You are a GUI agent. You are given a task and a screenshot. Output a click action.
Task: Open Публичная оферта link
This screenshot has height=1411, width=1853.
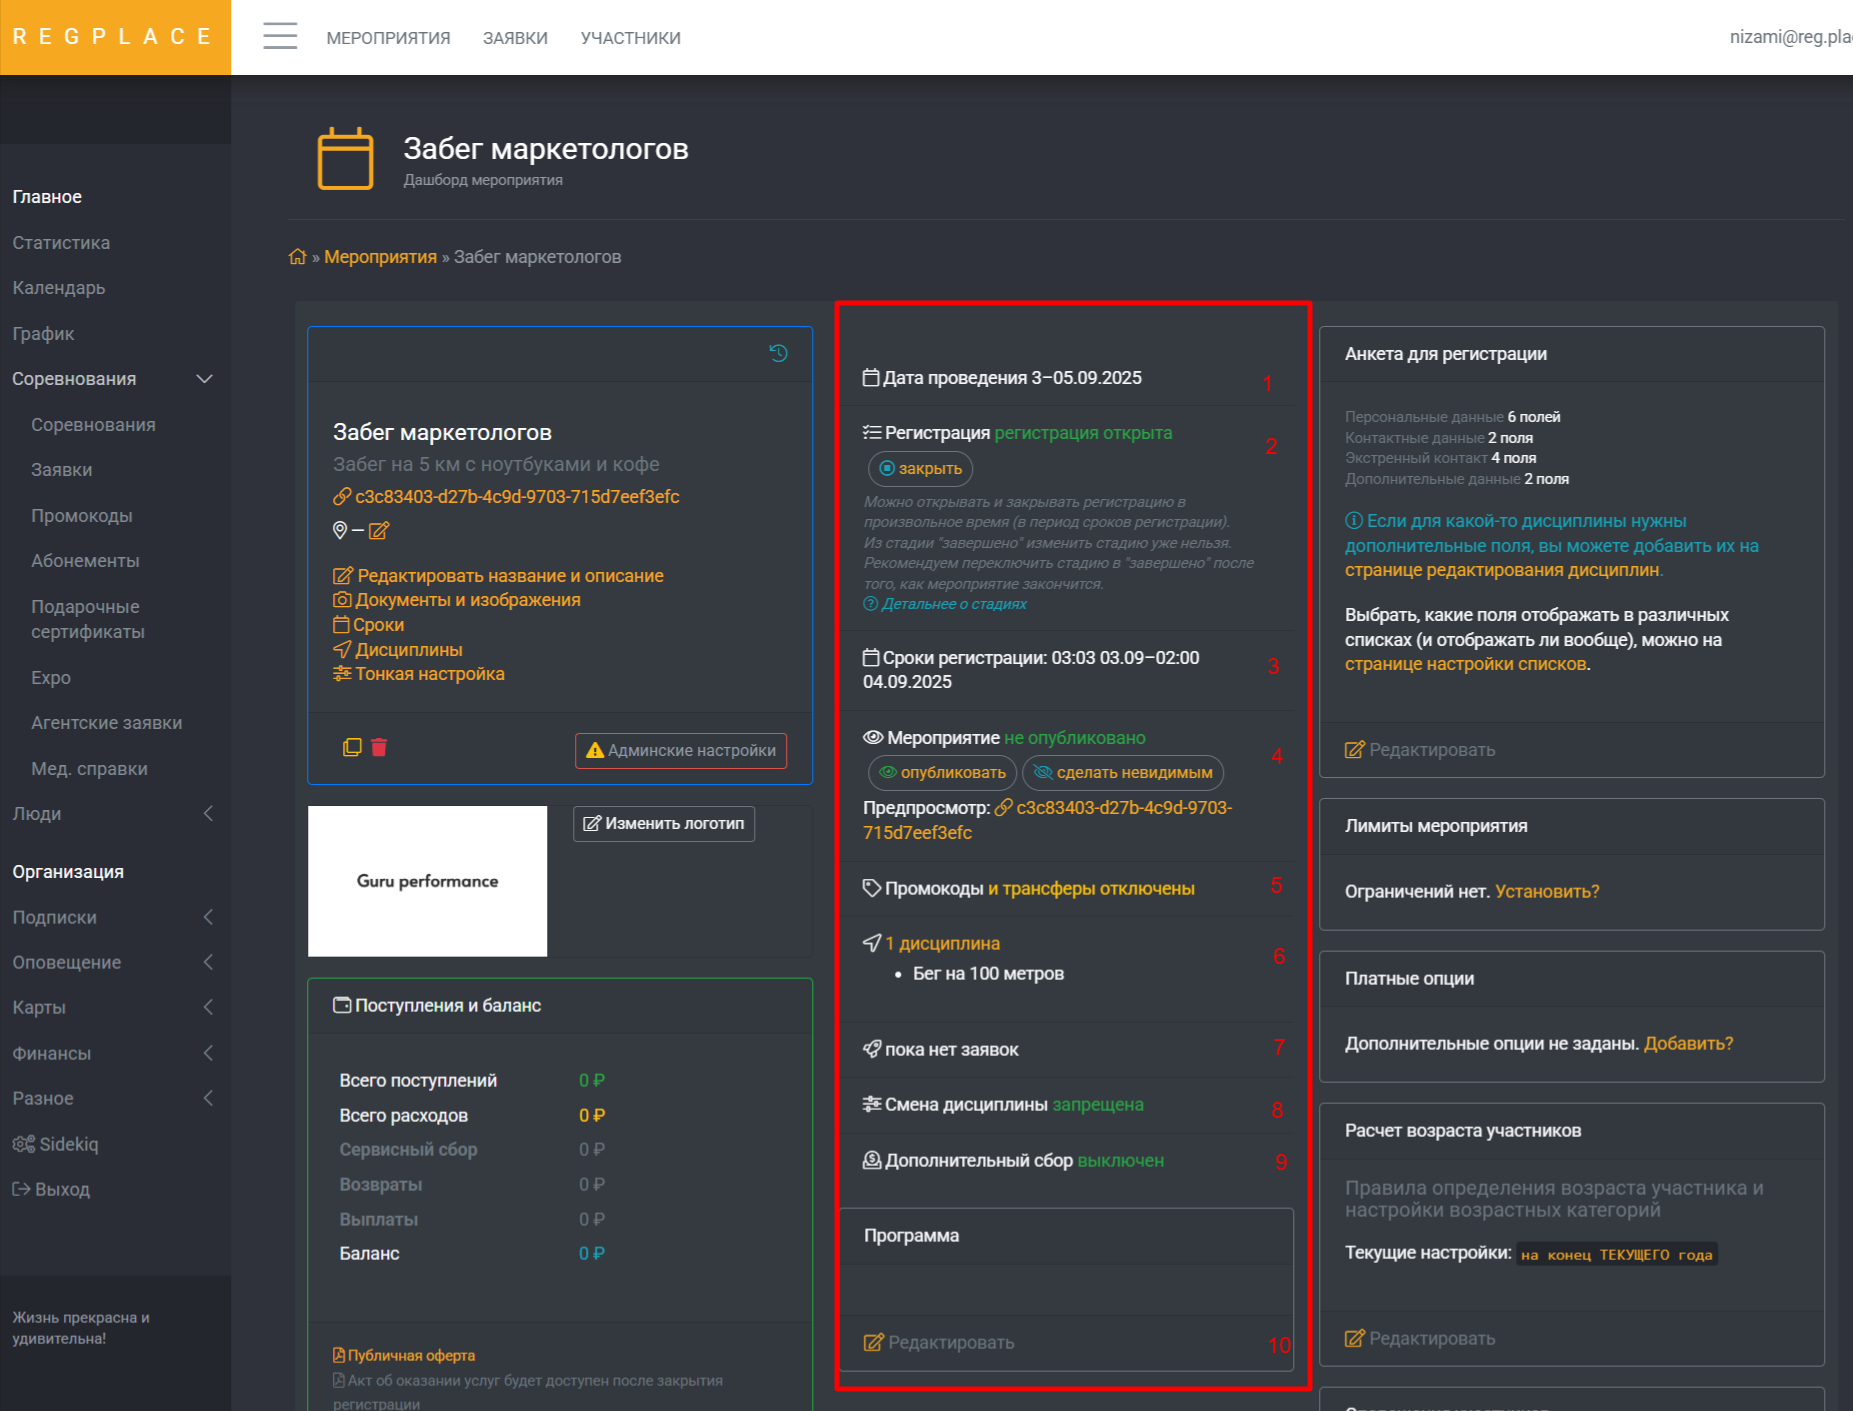point(411,1355)
